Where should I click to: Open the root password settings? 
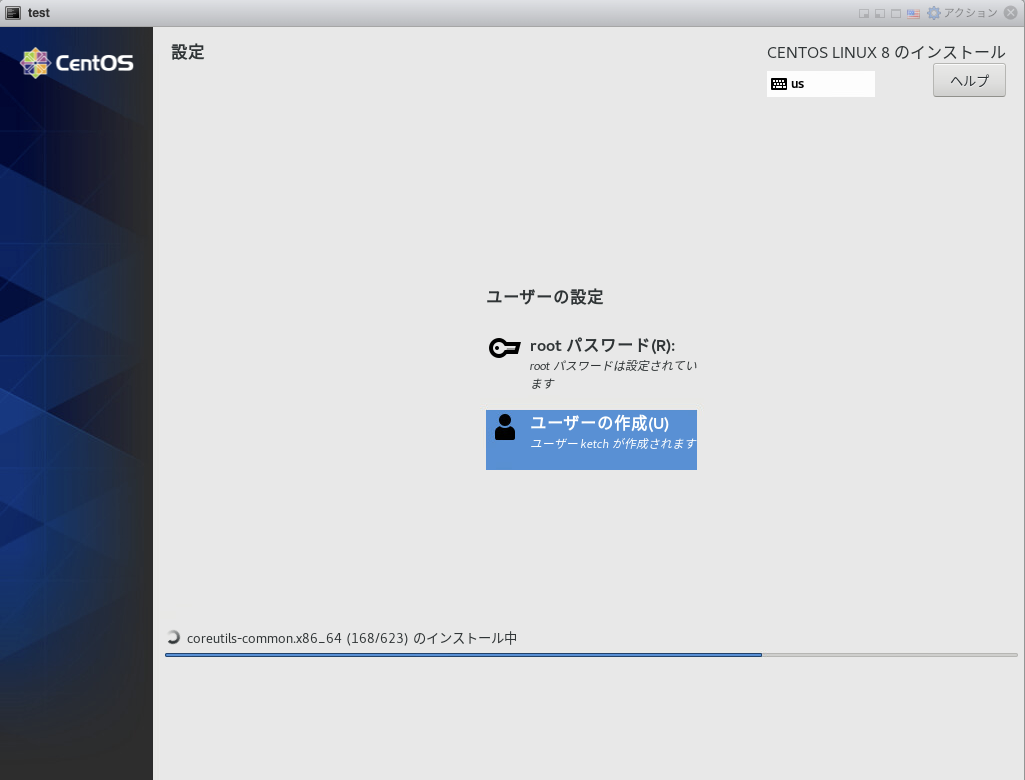click(x=591, y=364)
